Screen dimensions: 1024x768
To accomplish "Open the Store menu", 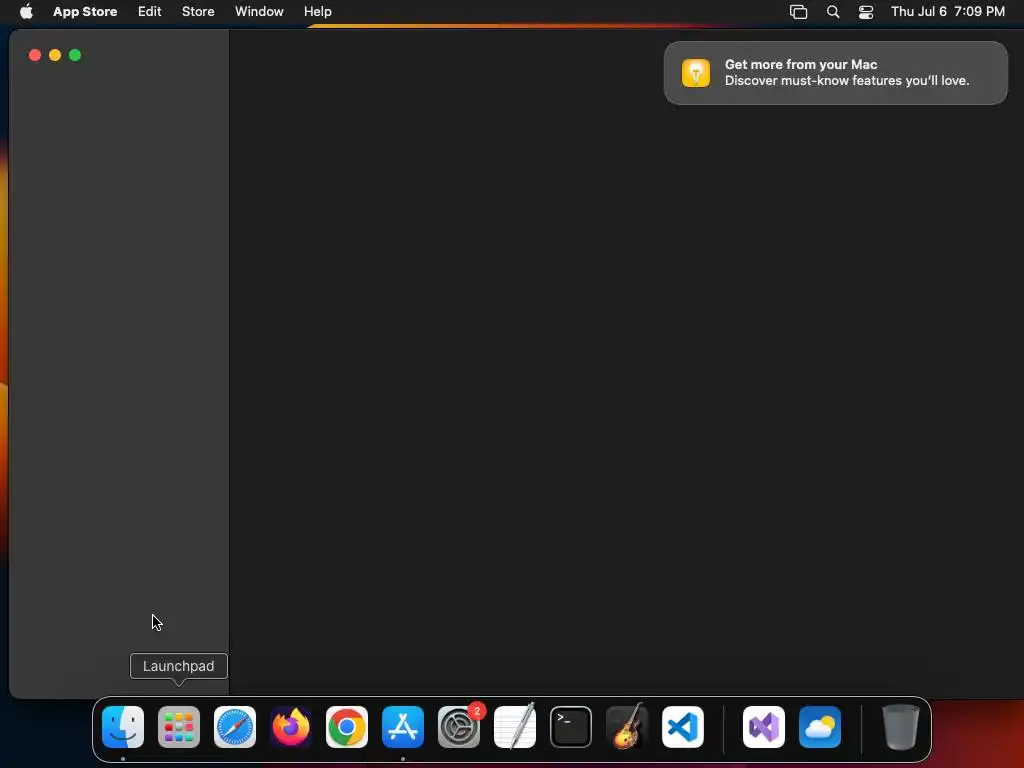I will (198, 11).
